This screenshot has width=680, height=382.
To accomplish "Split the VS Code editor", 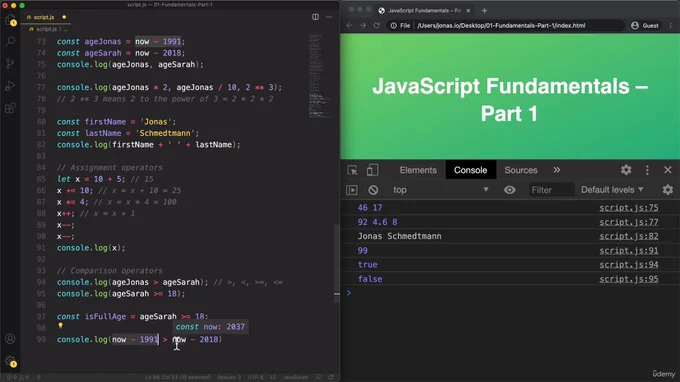I will (315, 17).
